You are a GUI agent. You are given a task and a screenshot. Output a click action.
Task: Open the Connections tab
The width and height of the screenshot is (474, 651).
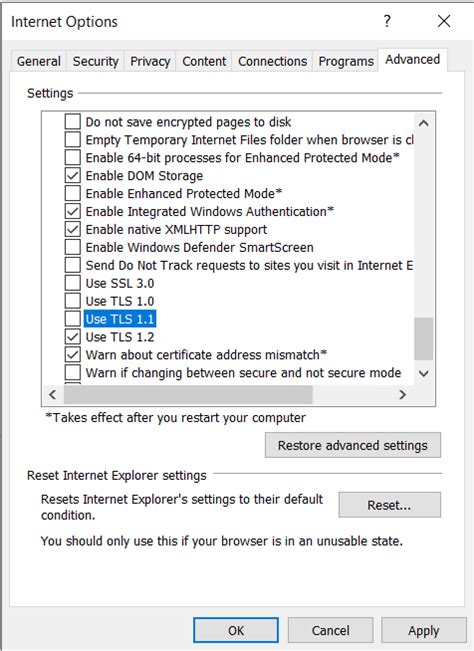tap(272, 61)
